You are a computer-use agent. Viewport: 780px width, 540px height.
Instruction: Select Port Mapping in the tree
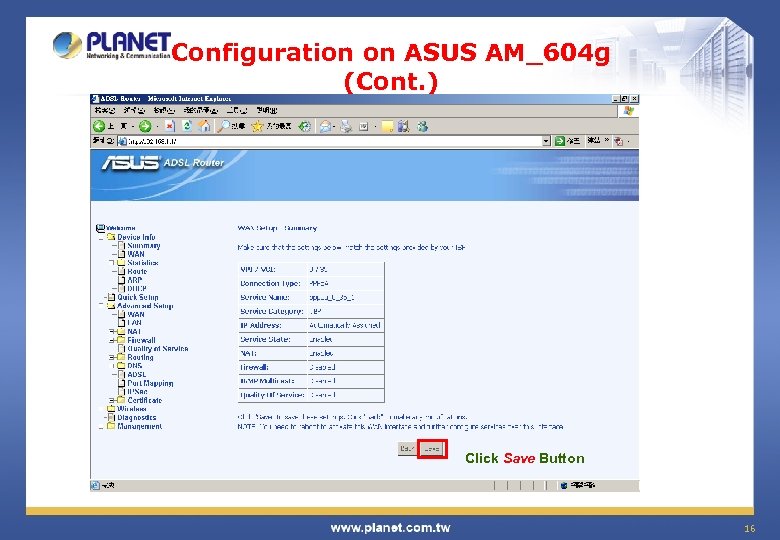[x=150, y=383]
